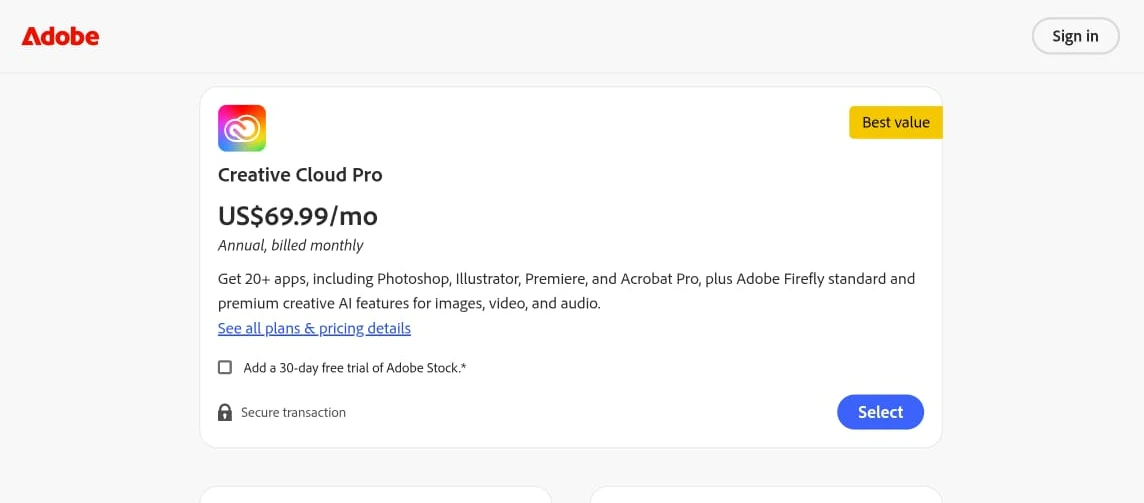Click the 'Add a 30-day free trial' label
Image resolution: width=1144 pixels, height=503 pixels.
[x=355, y=368]
